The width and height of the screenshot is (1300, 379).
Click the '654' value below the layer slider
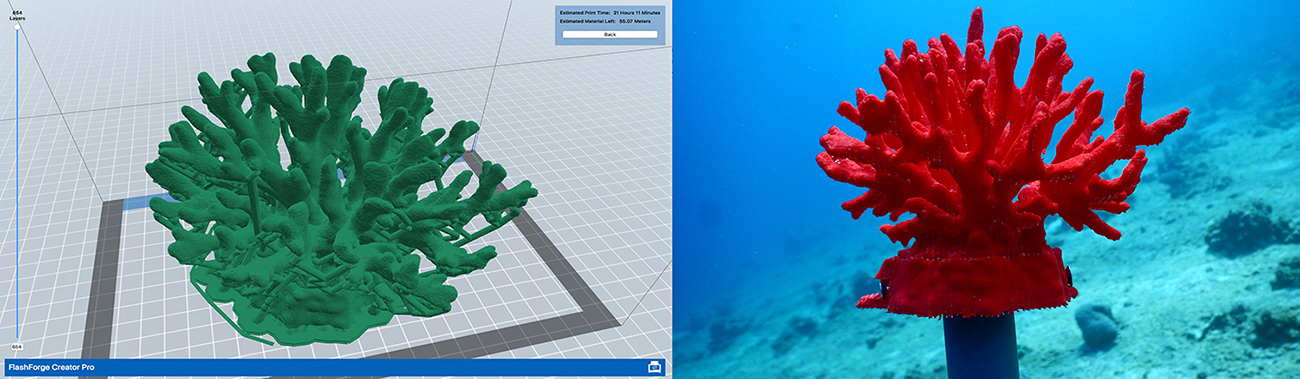click(x=16, y=346)
